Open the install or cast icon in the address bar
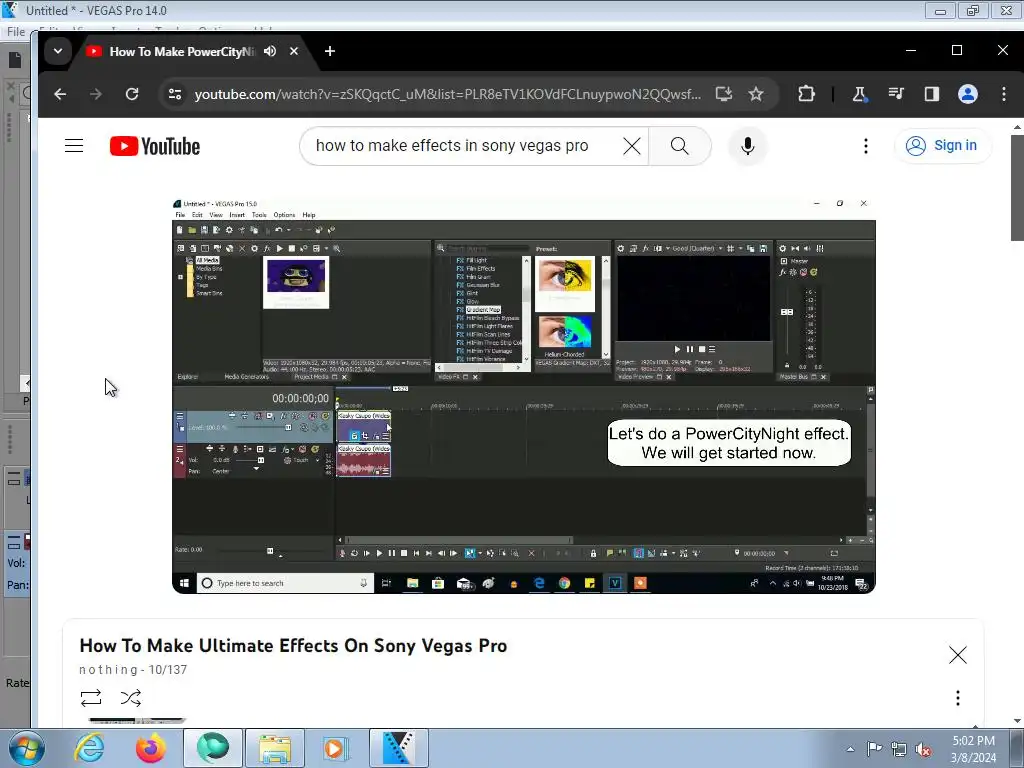 pyautogui.click(x=724, y=94)
